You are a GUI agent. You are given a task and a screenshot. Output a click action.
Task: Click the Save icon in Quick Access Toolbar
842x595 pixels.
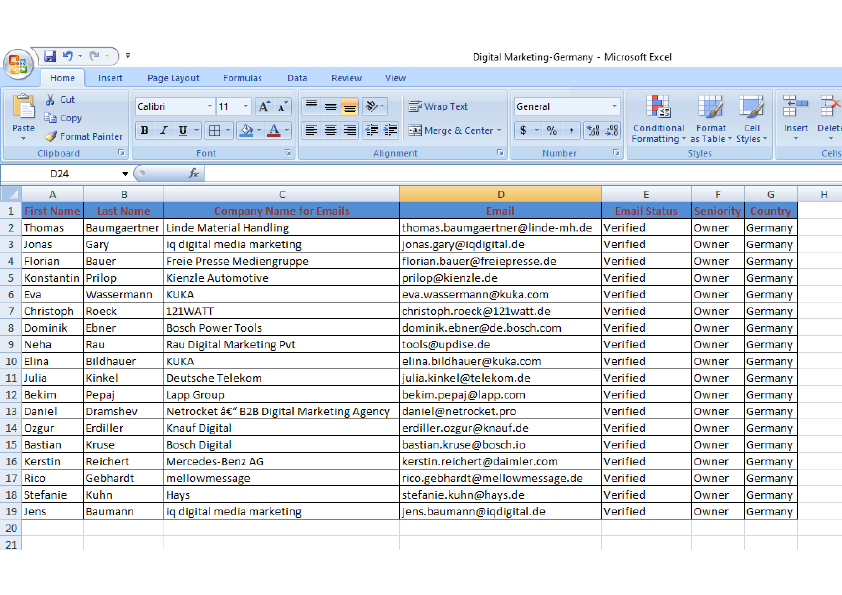(x=48, y=57)
